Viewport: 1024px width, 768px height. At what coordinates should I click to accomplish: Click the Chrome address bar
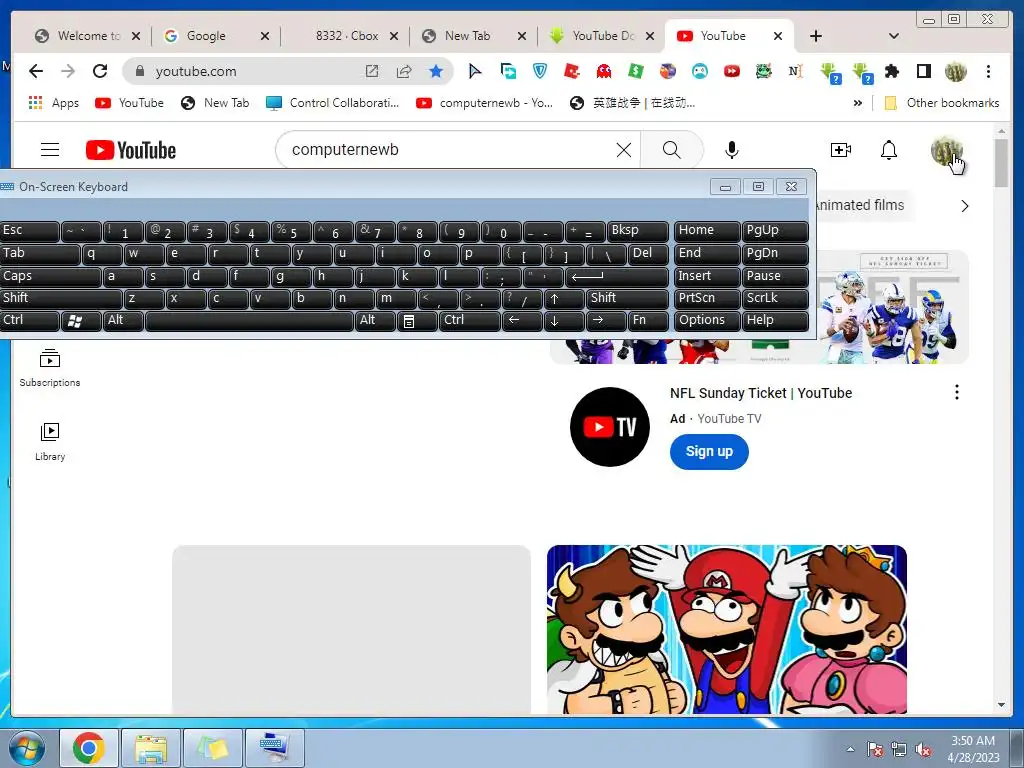click(255, 71)
